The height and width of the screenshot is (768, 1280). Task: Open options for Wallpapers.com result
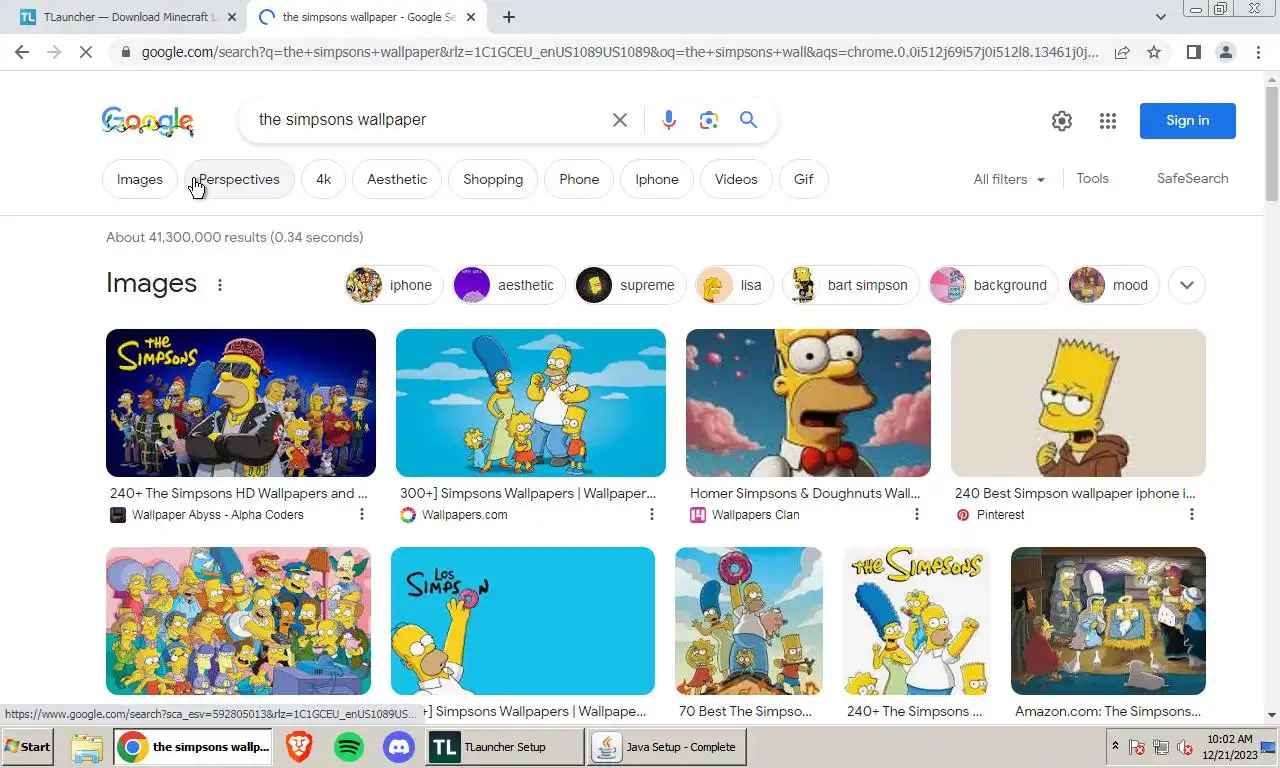(x=652, y=514)
